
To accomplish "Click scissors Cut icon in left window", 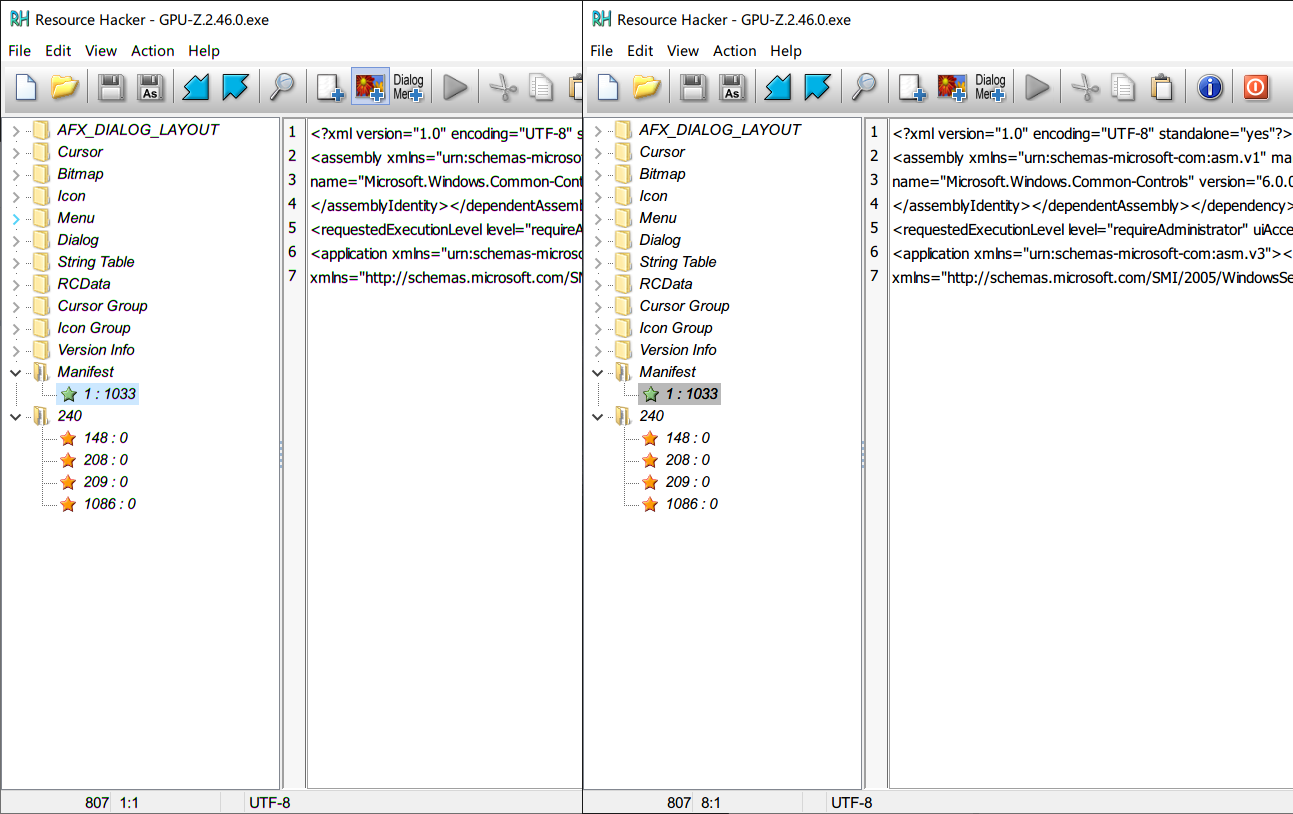I will 503,87.
